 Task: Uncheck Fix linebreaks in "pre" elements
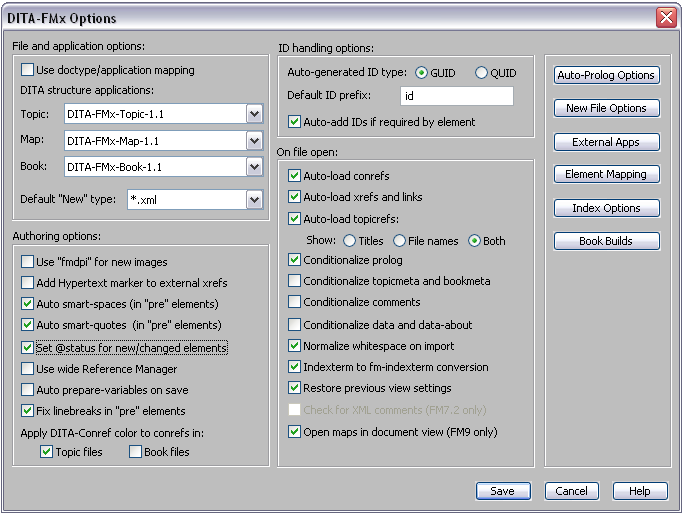[27, 410]
